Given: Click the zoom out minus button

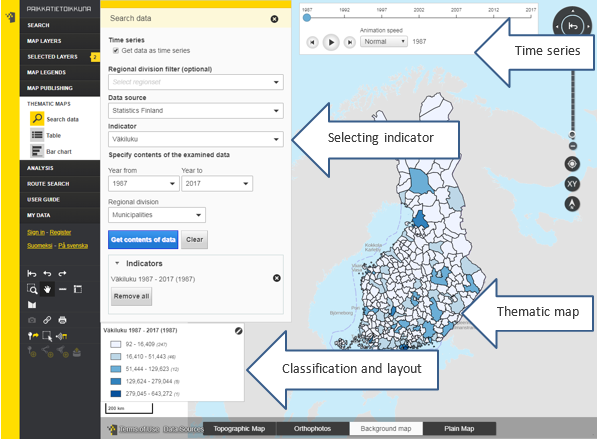Looking at the screenshot, I should (572, 146).
